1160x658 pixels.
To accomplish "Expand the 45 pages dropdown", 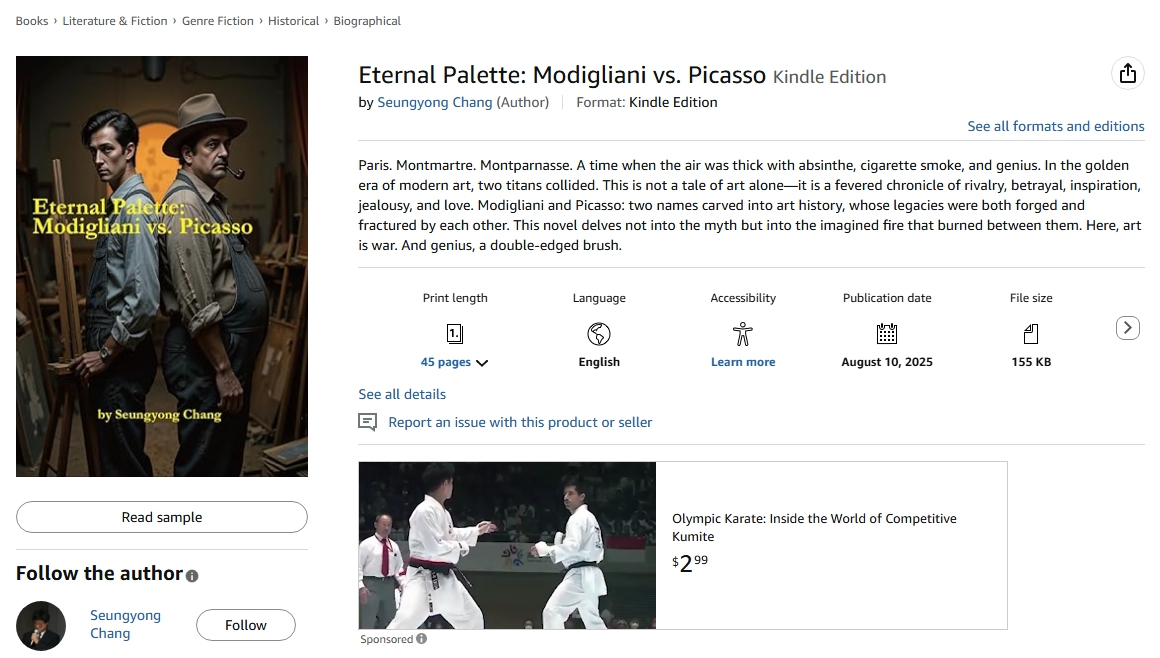I will [x=455, y=362].
